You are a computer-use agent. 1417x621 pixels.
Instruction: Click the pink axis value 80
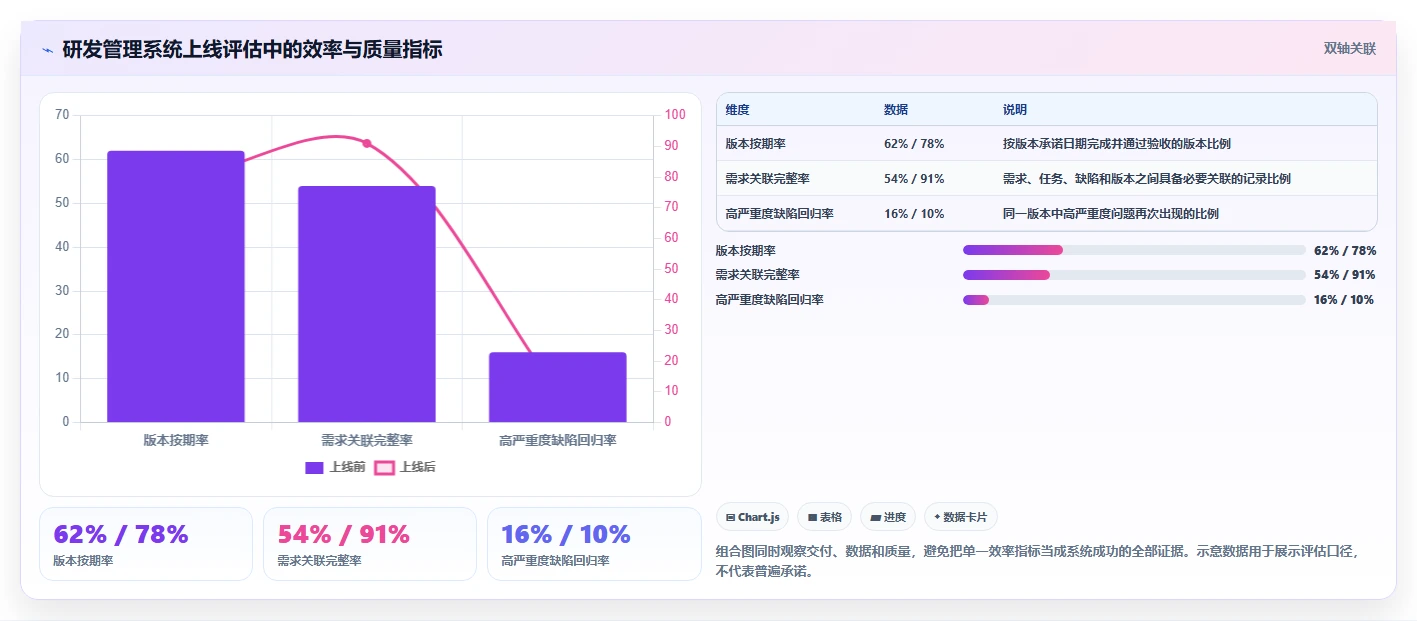pos(671,177)
